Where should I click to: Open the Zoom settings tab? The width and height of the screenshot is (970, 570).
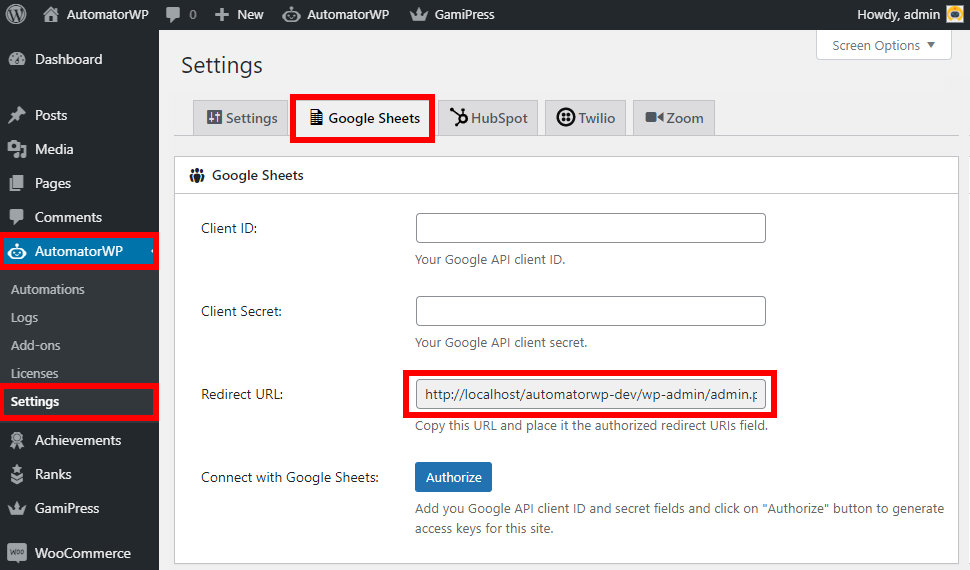click(674, 118)
